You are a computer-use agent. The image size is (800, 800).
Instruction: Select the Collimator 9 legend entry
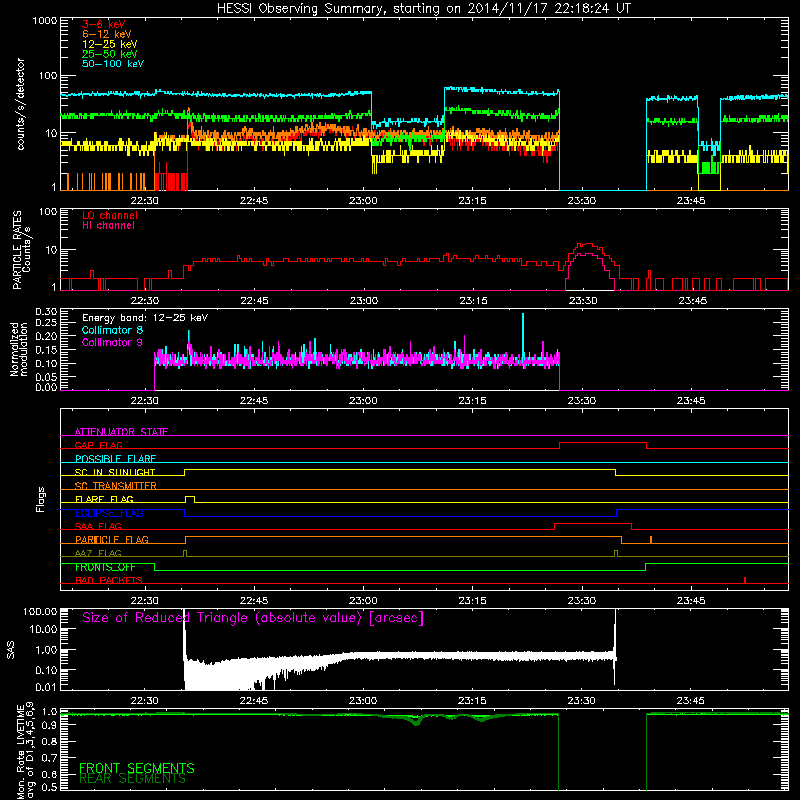click(112, 342)
